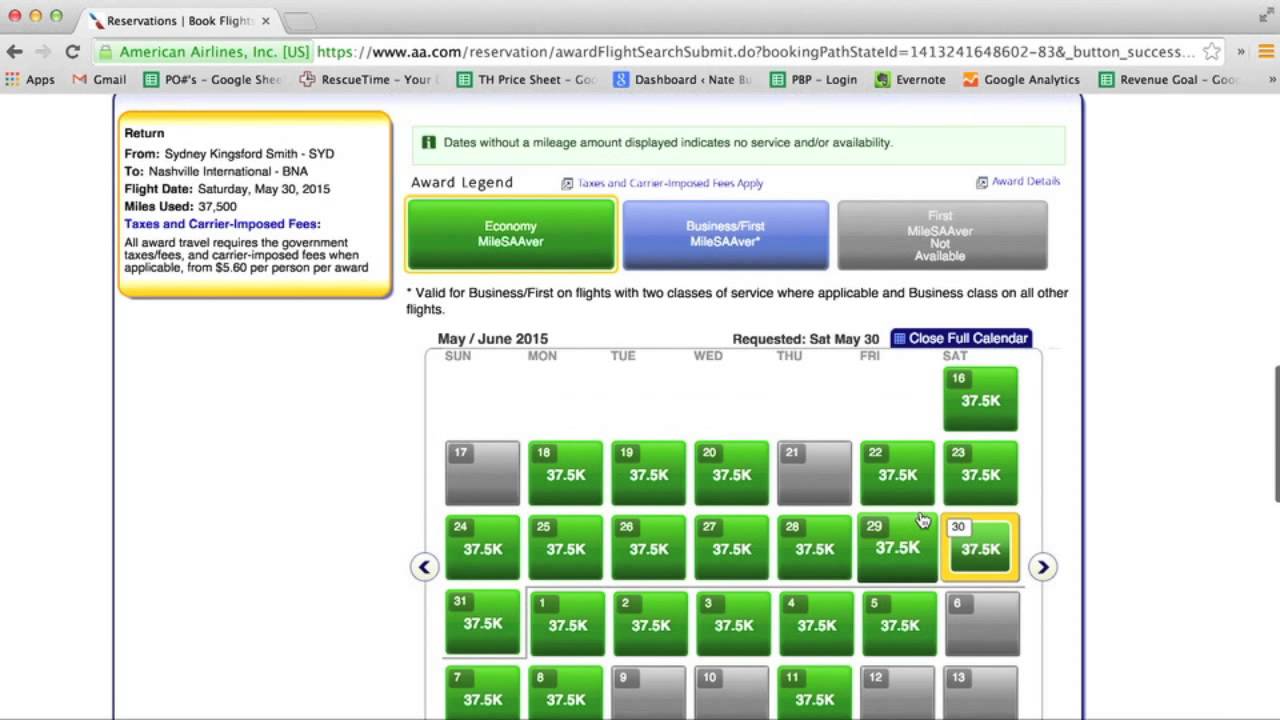Select June 7 at 37.5K
The height and width of the screenshot is (720, 1280).
click(x=482, y=692)
